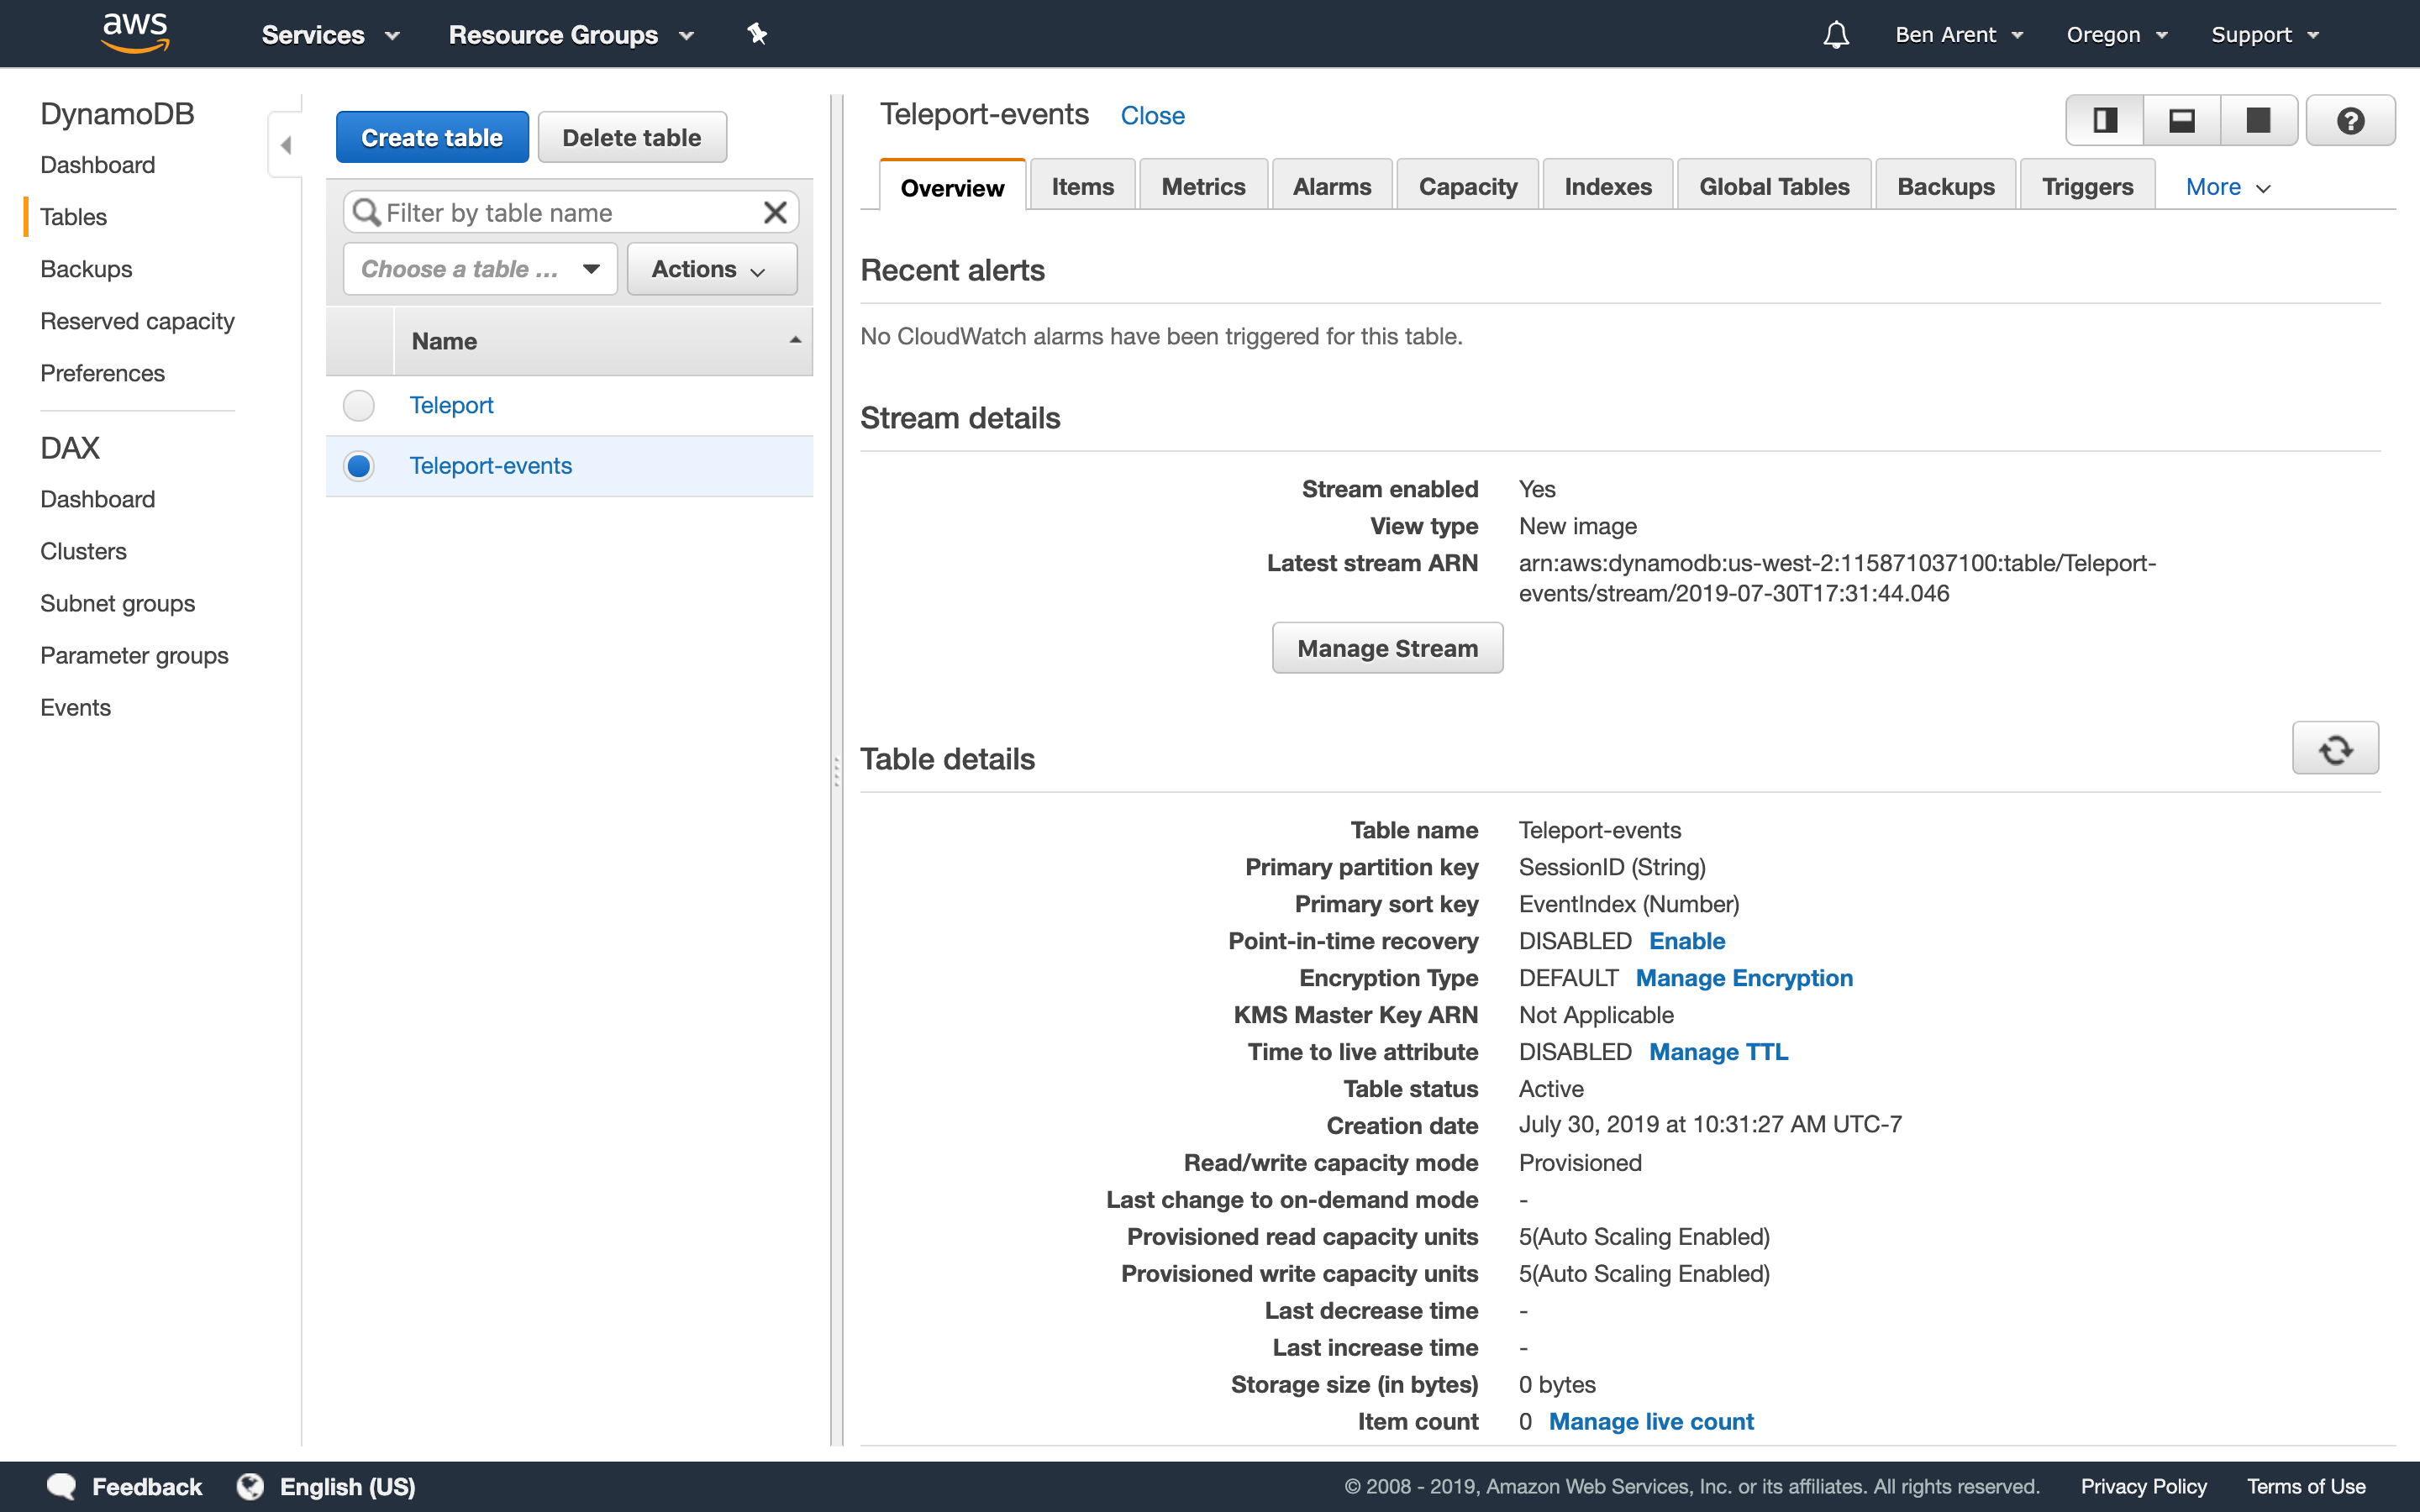
Task: Open DAX Clusters in sidebar
Action: [x=83, y=551]
